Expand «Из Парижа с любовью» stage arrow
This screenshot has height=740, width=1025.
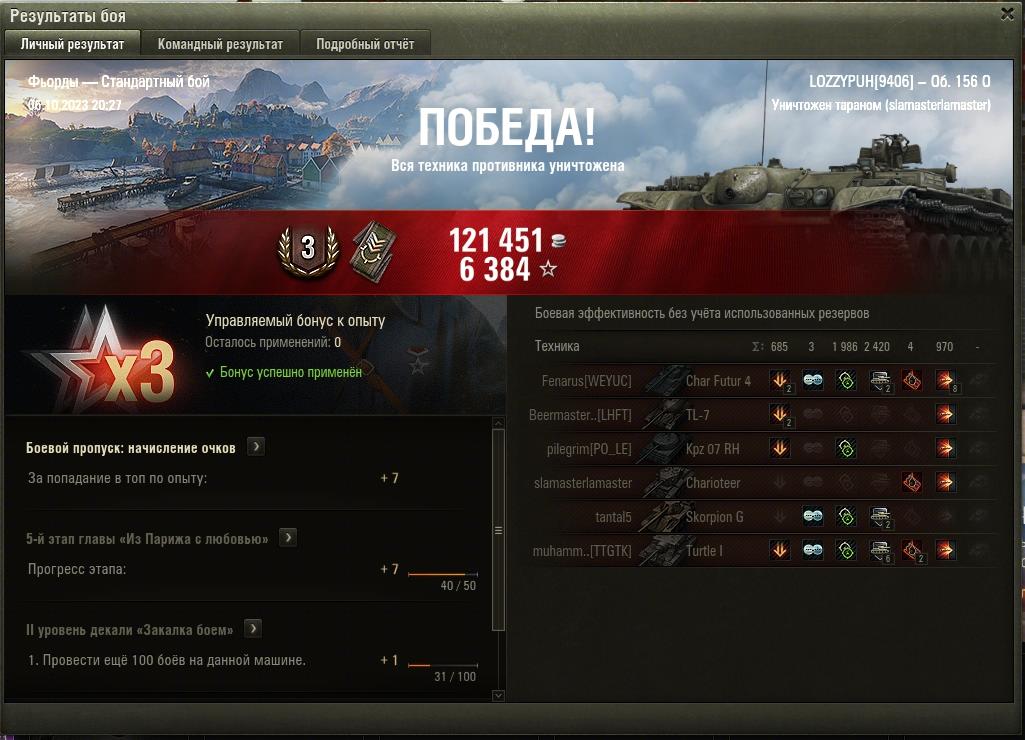[288, 538]
